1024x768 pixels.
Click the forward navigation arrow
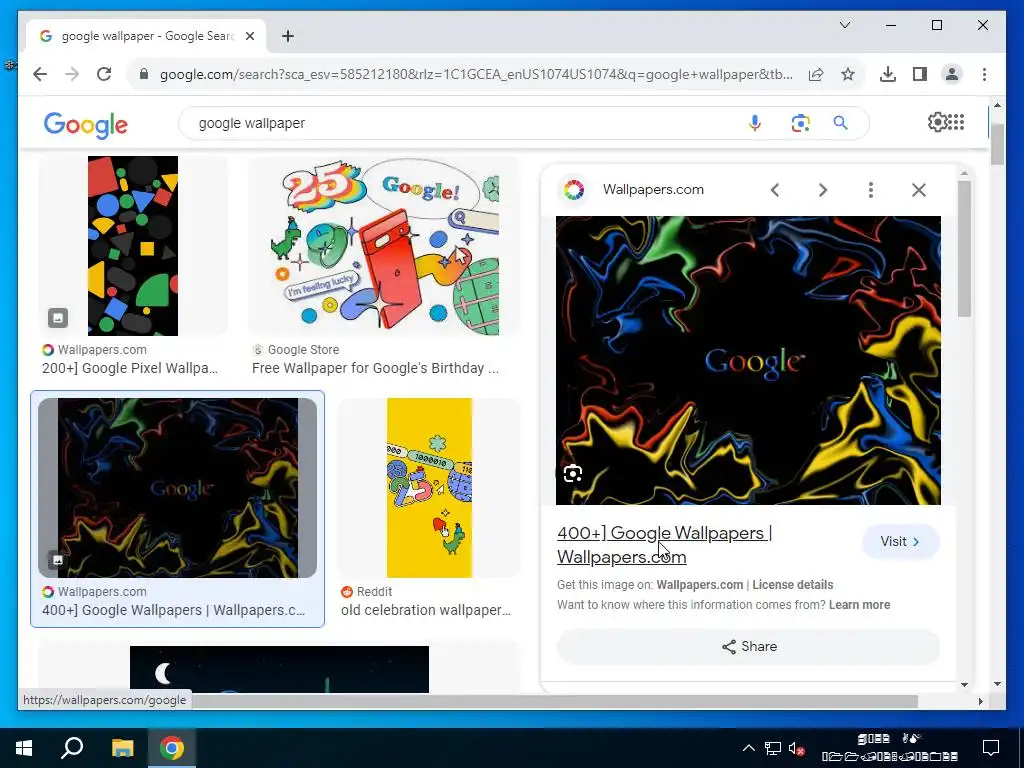click(72, 74)
